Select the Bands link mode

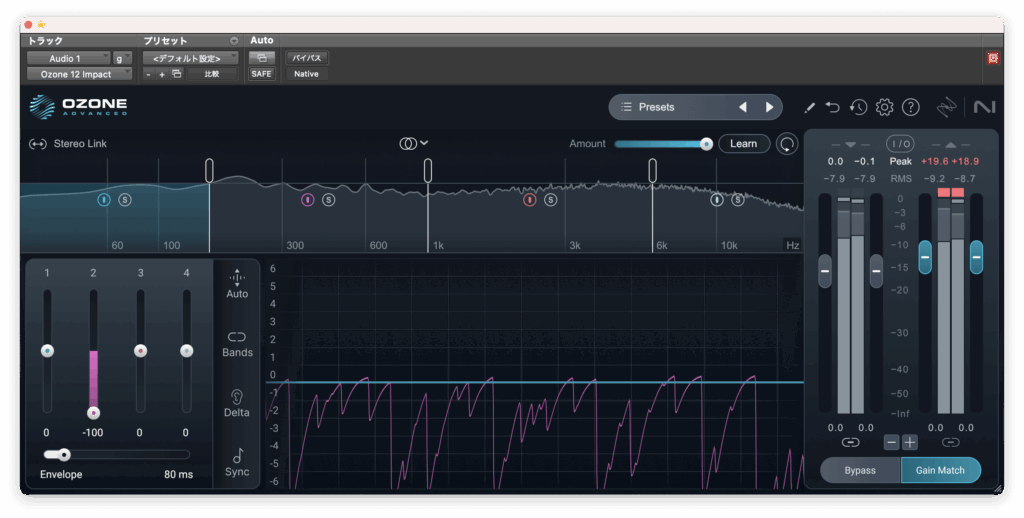(237, 344)
